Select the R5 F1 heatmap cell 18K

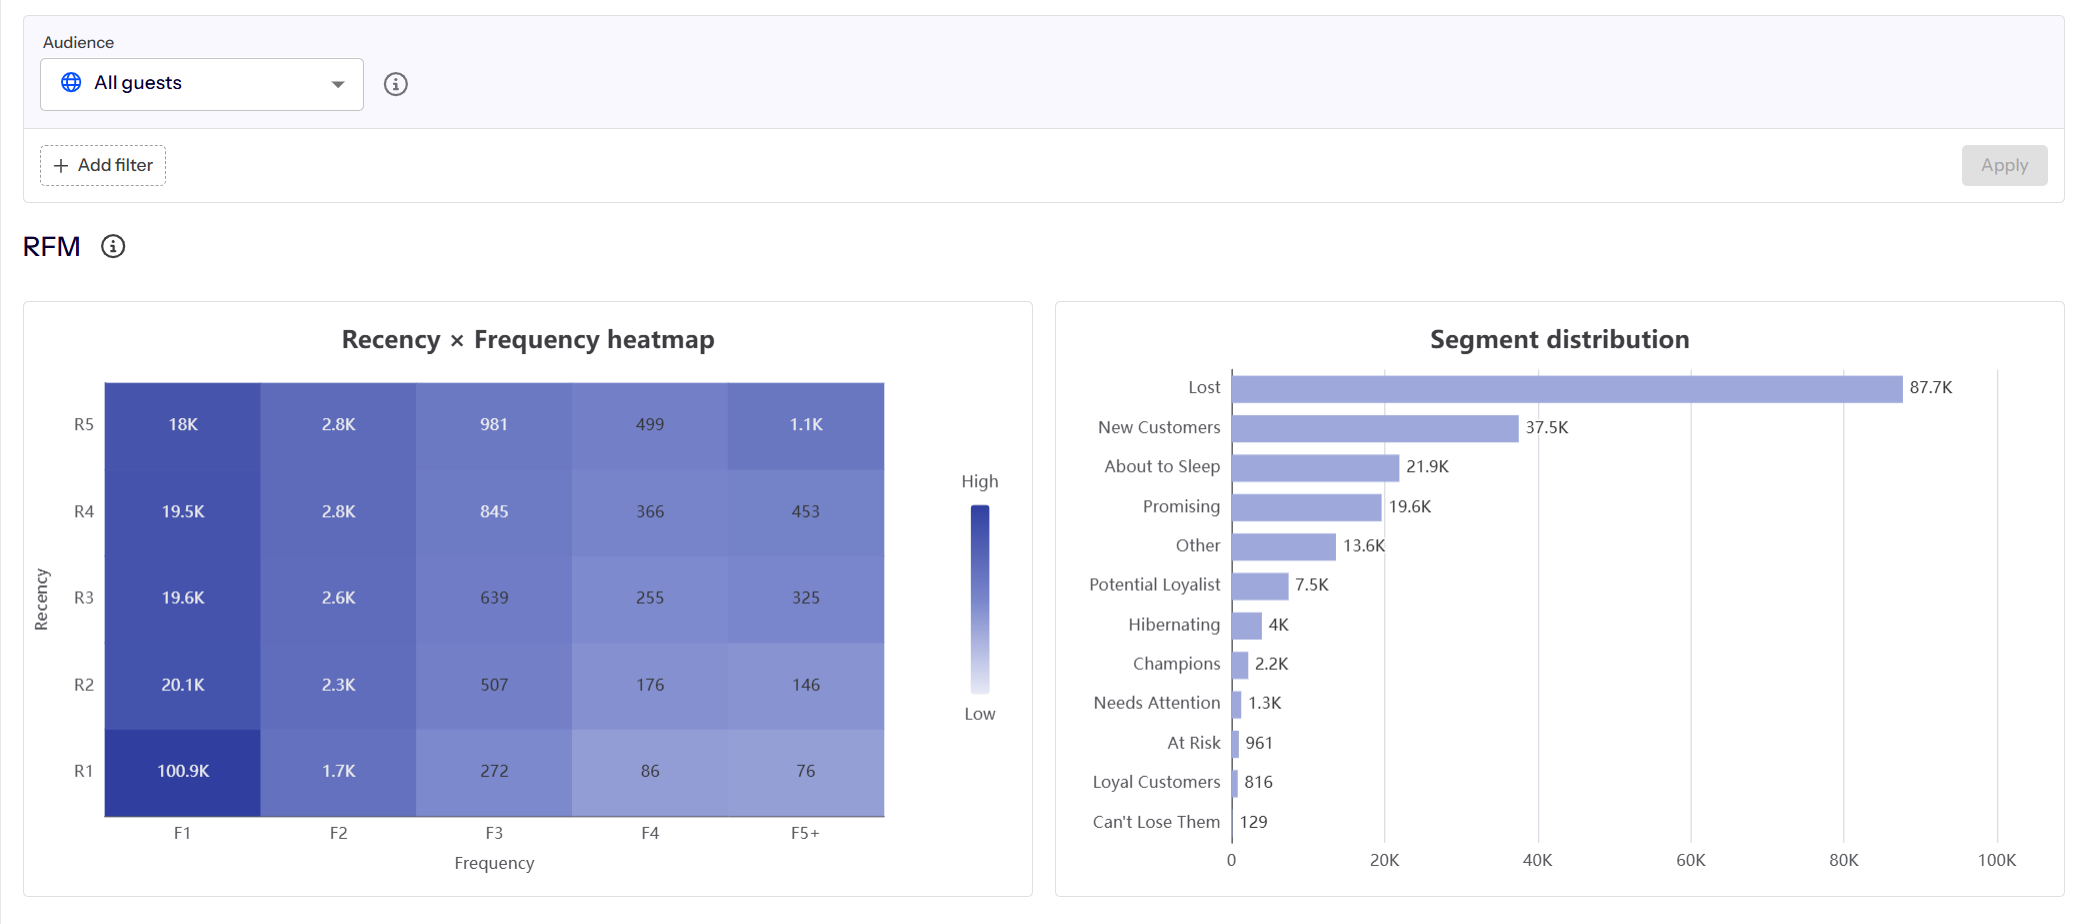pyautogui.click(x=183, y=425)
